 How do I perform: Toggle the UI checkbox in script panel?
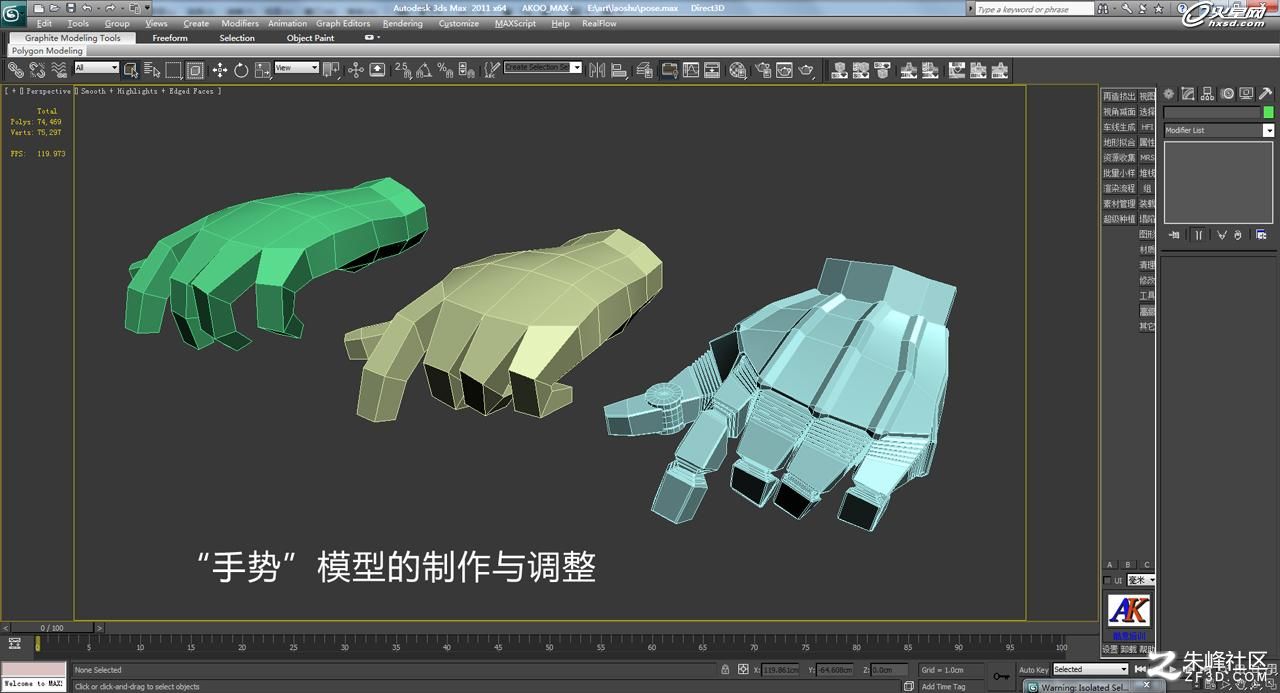(1107, 580)
